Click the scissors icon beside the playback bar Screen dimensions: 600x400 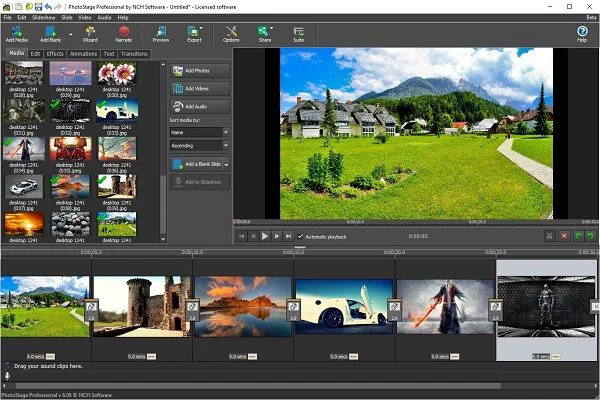549,236
